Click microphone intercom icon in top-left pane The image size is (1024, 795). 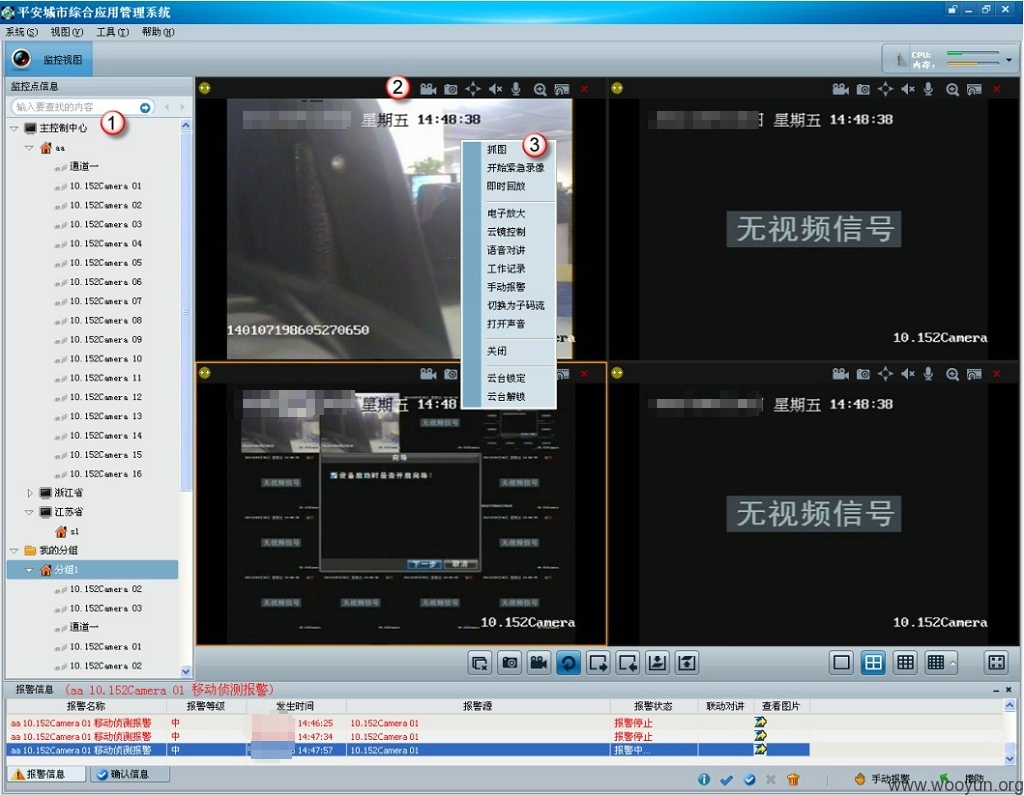tap(516, 89)
